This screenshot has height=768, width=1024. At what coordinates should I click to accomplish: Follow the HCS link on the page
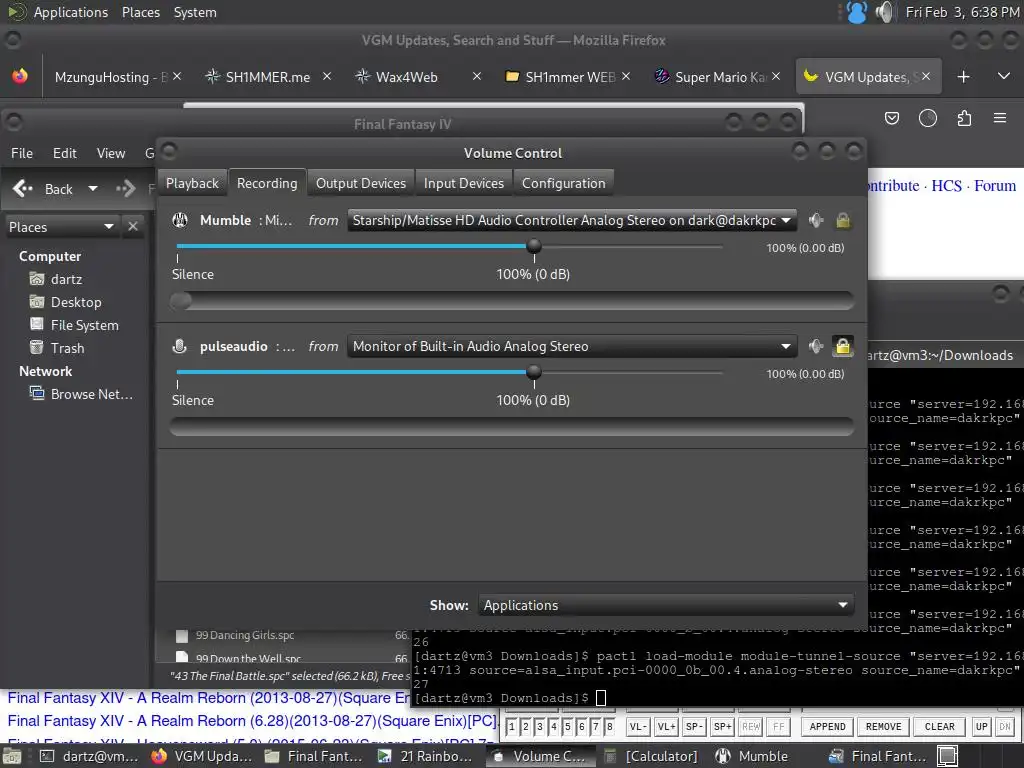click(946, 185)
